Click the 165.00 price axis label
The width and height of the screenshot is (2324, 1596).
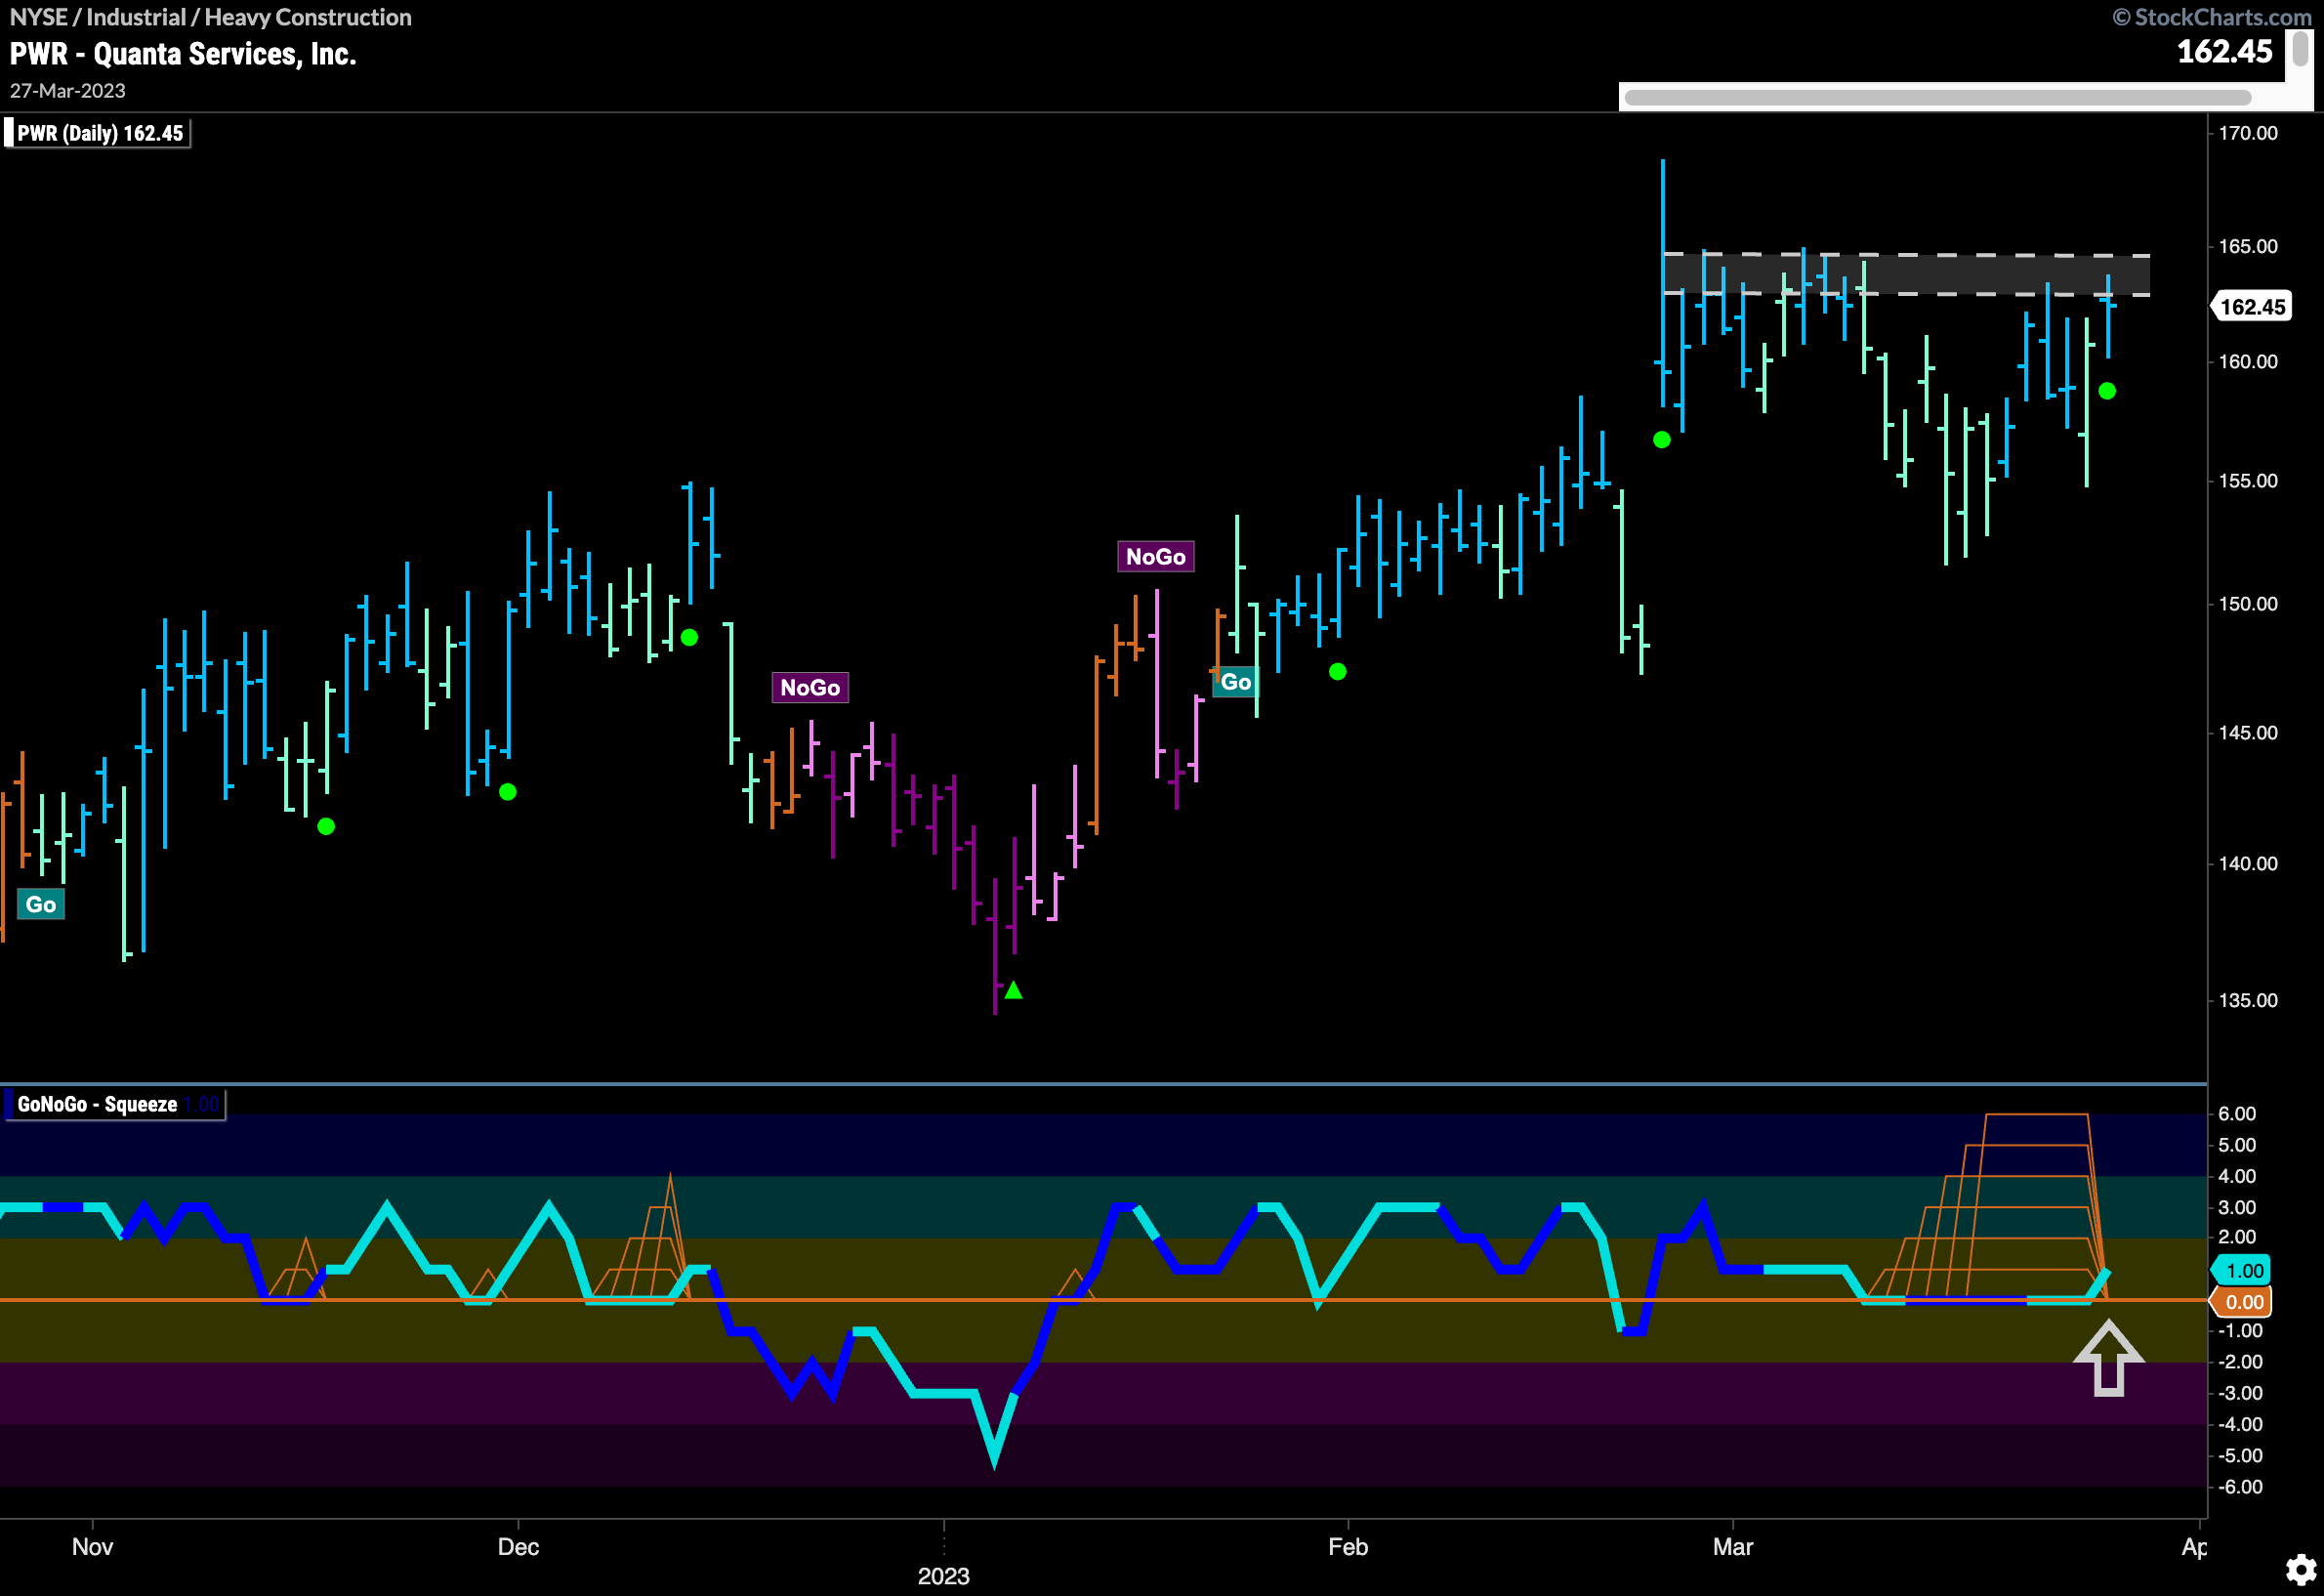2248,246
